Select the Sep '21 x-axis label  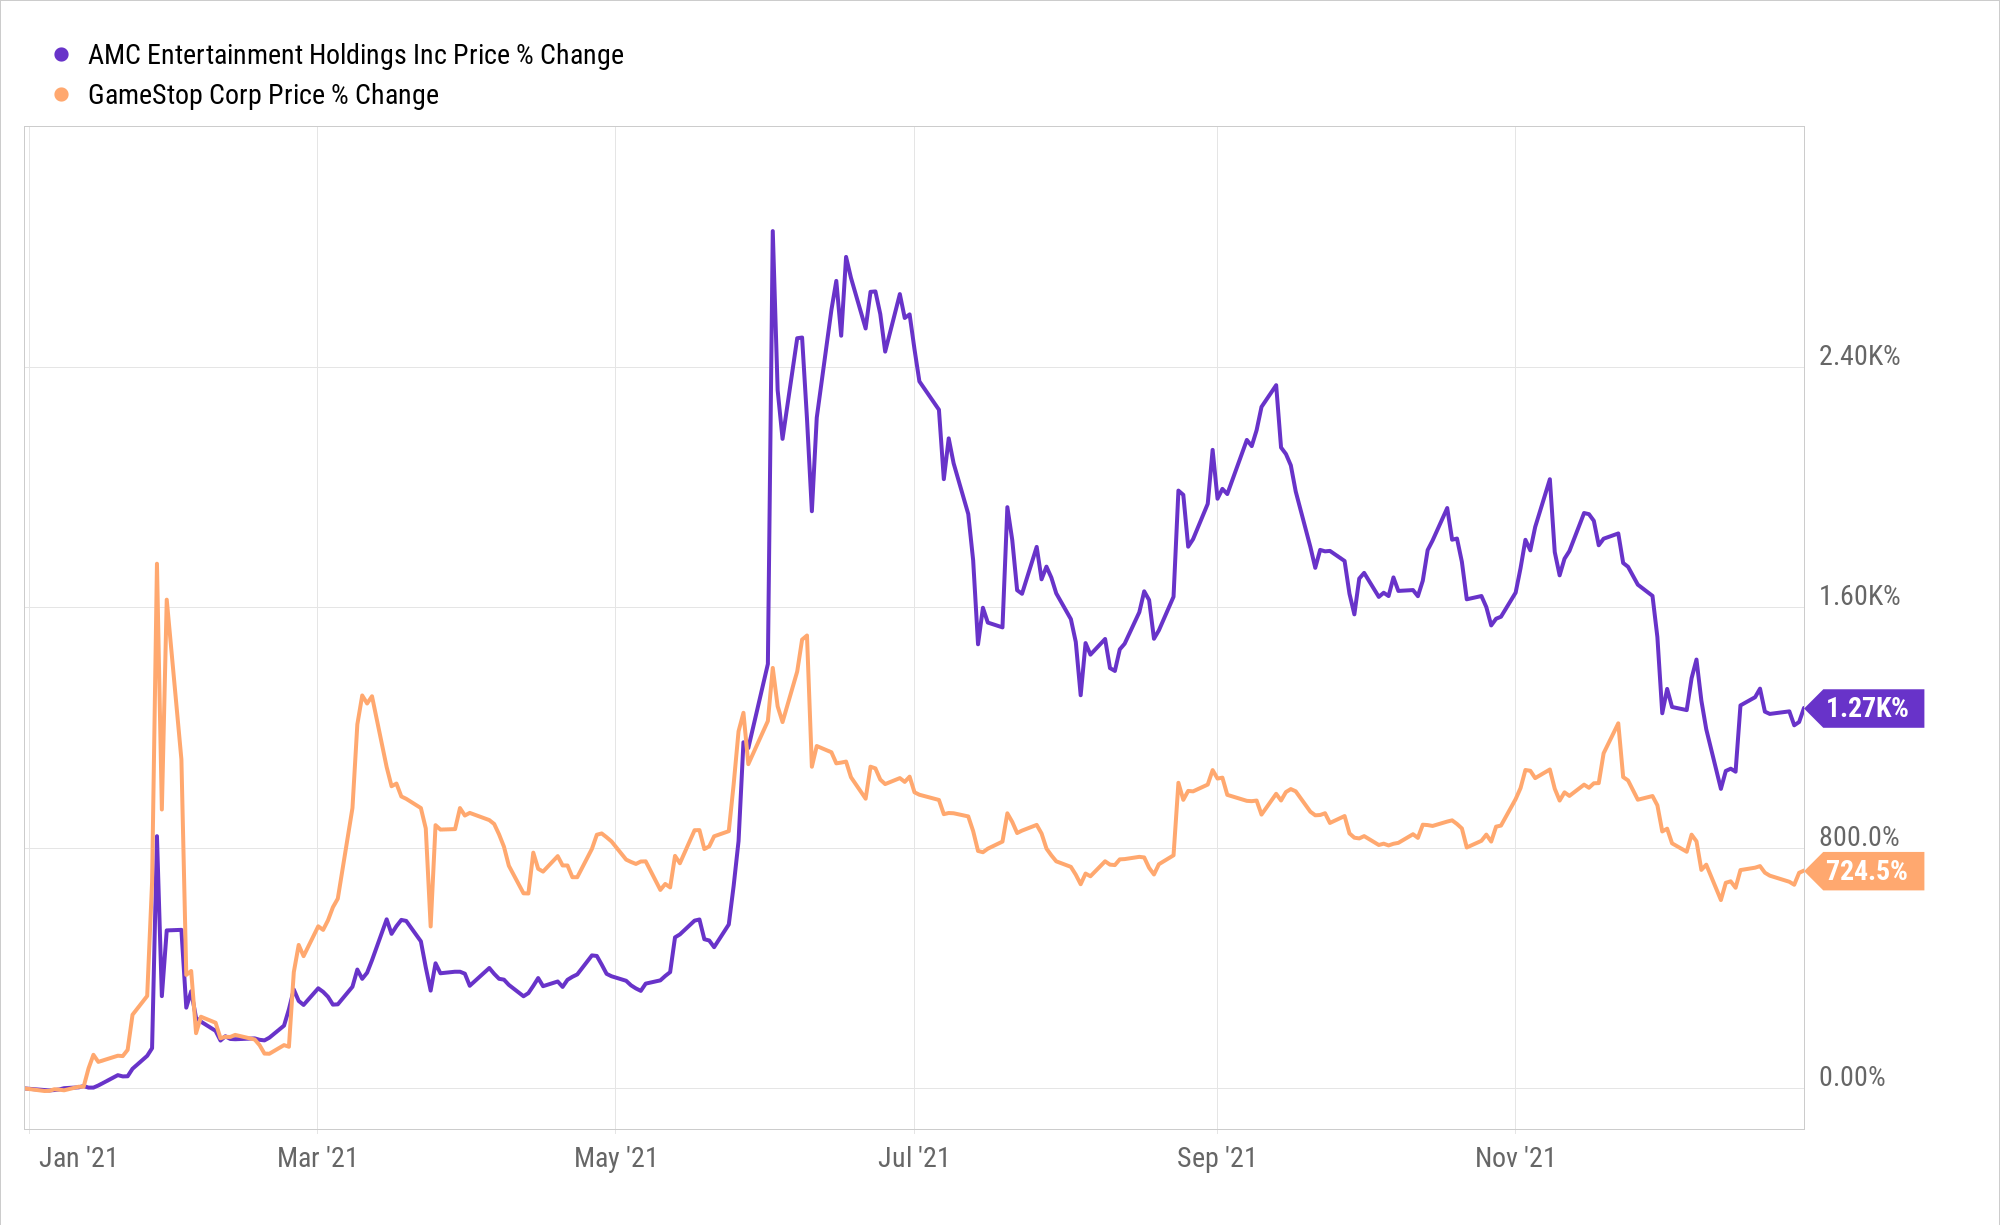[x=1216, y=1158]
